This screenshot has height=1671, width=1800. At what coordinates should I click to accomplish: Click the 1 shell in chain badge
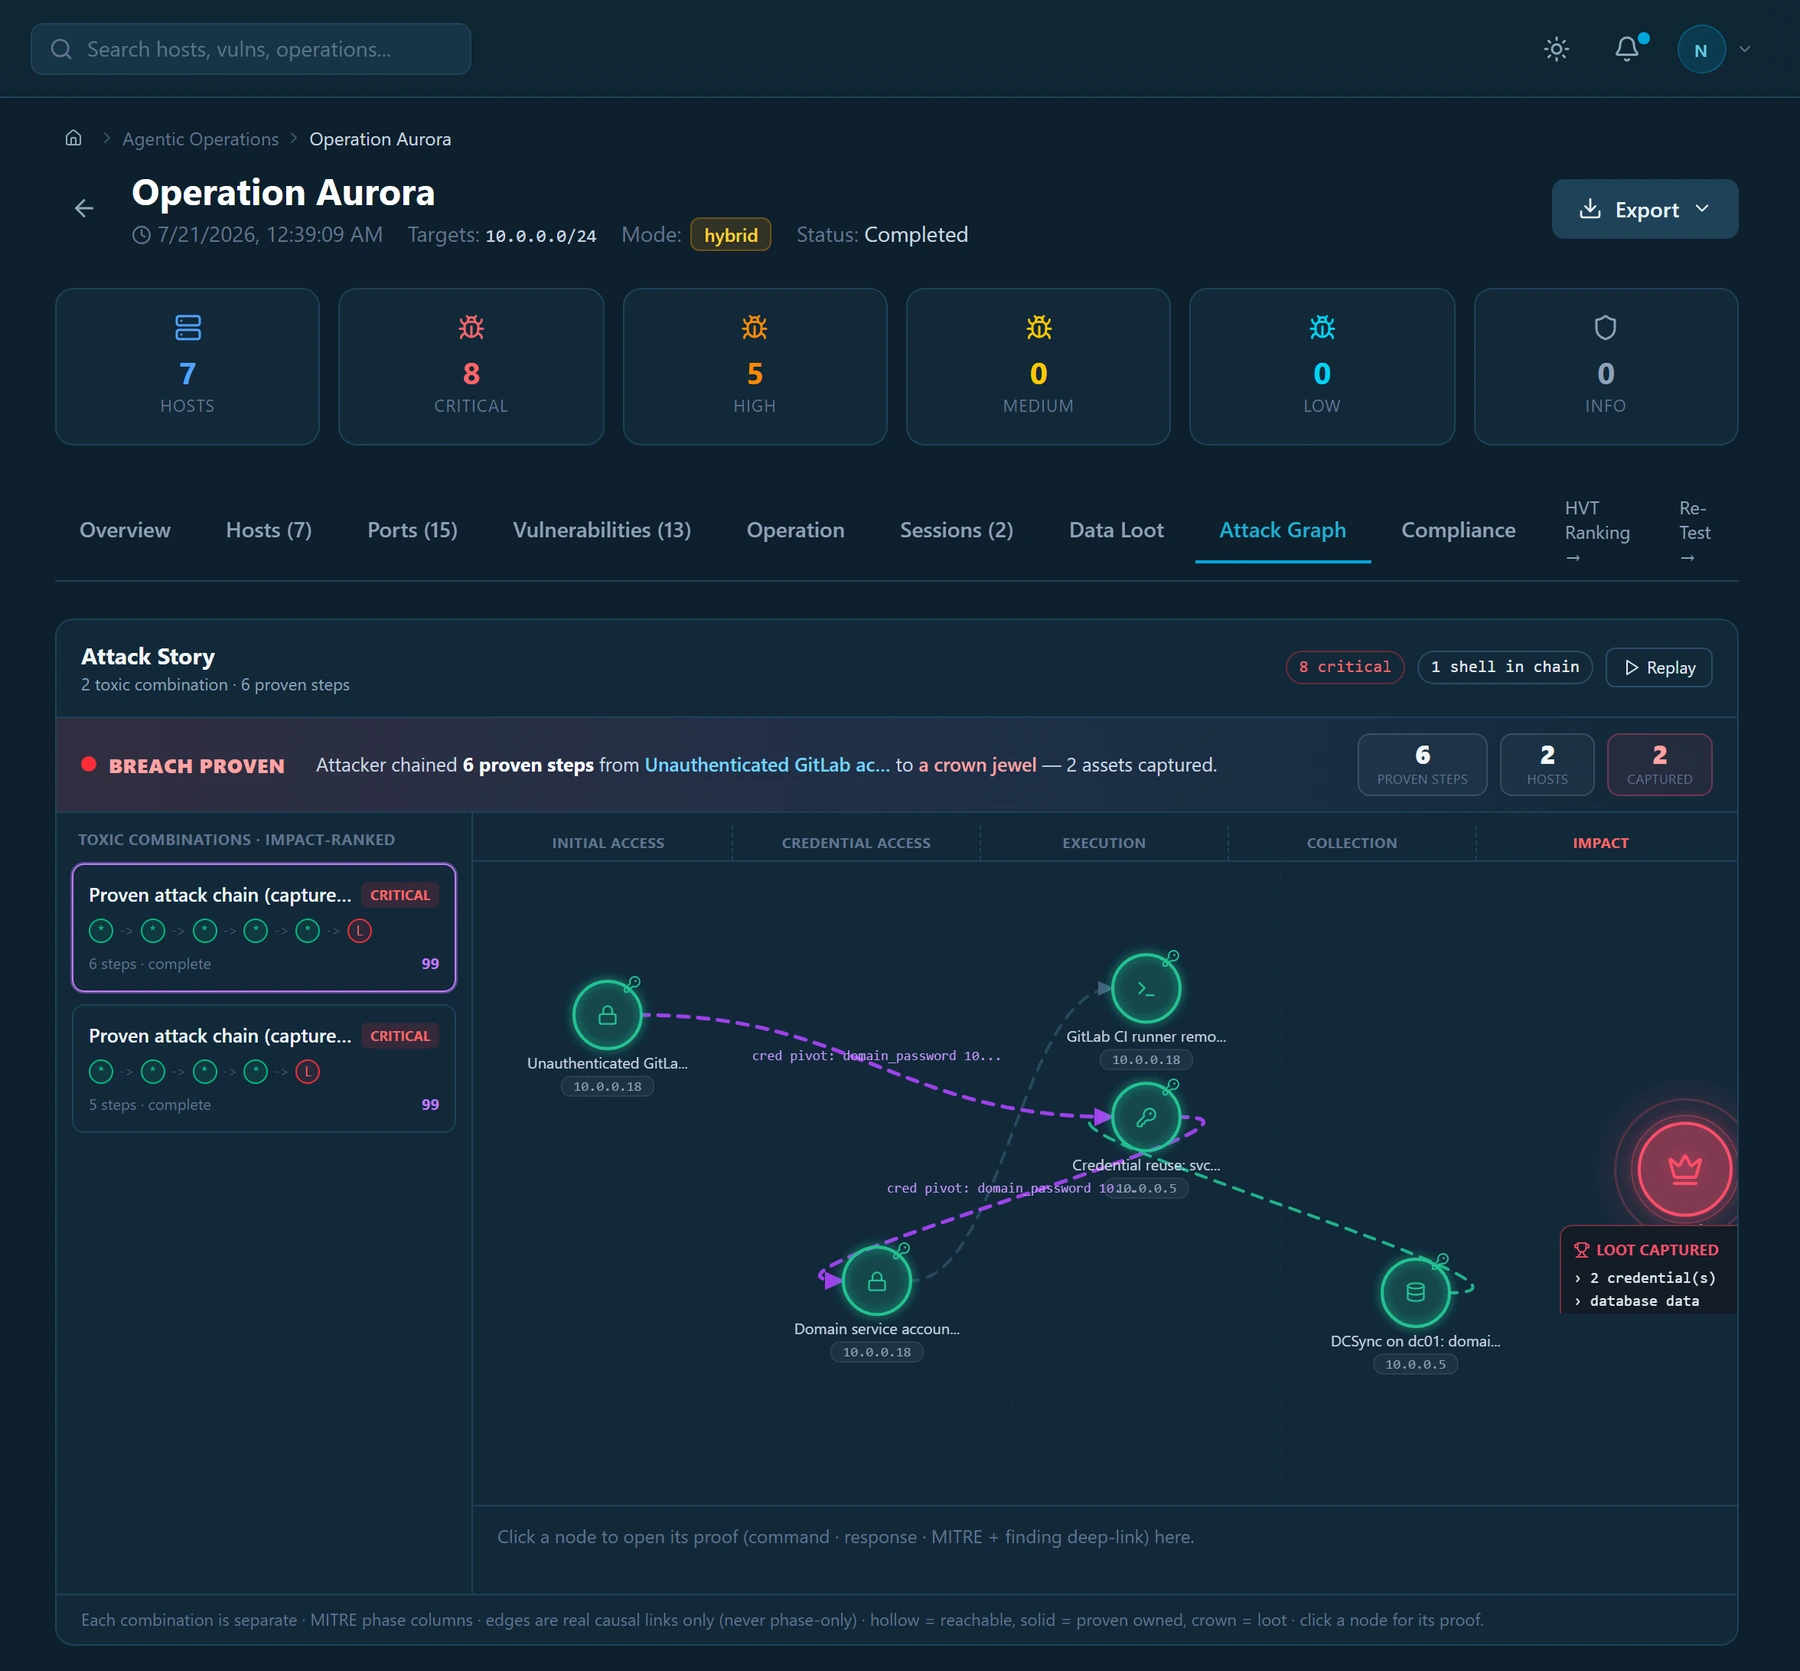click(x=1504, y=667)
